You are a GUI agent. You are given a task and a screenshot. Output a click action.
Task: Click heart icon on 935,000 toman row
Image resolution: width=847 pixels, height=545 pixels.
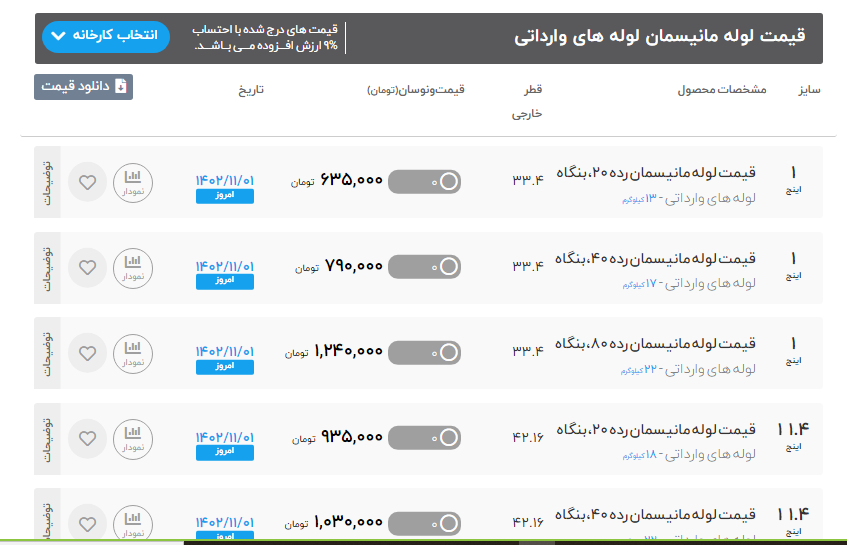[88, 438]
